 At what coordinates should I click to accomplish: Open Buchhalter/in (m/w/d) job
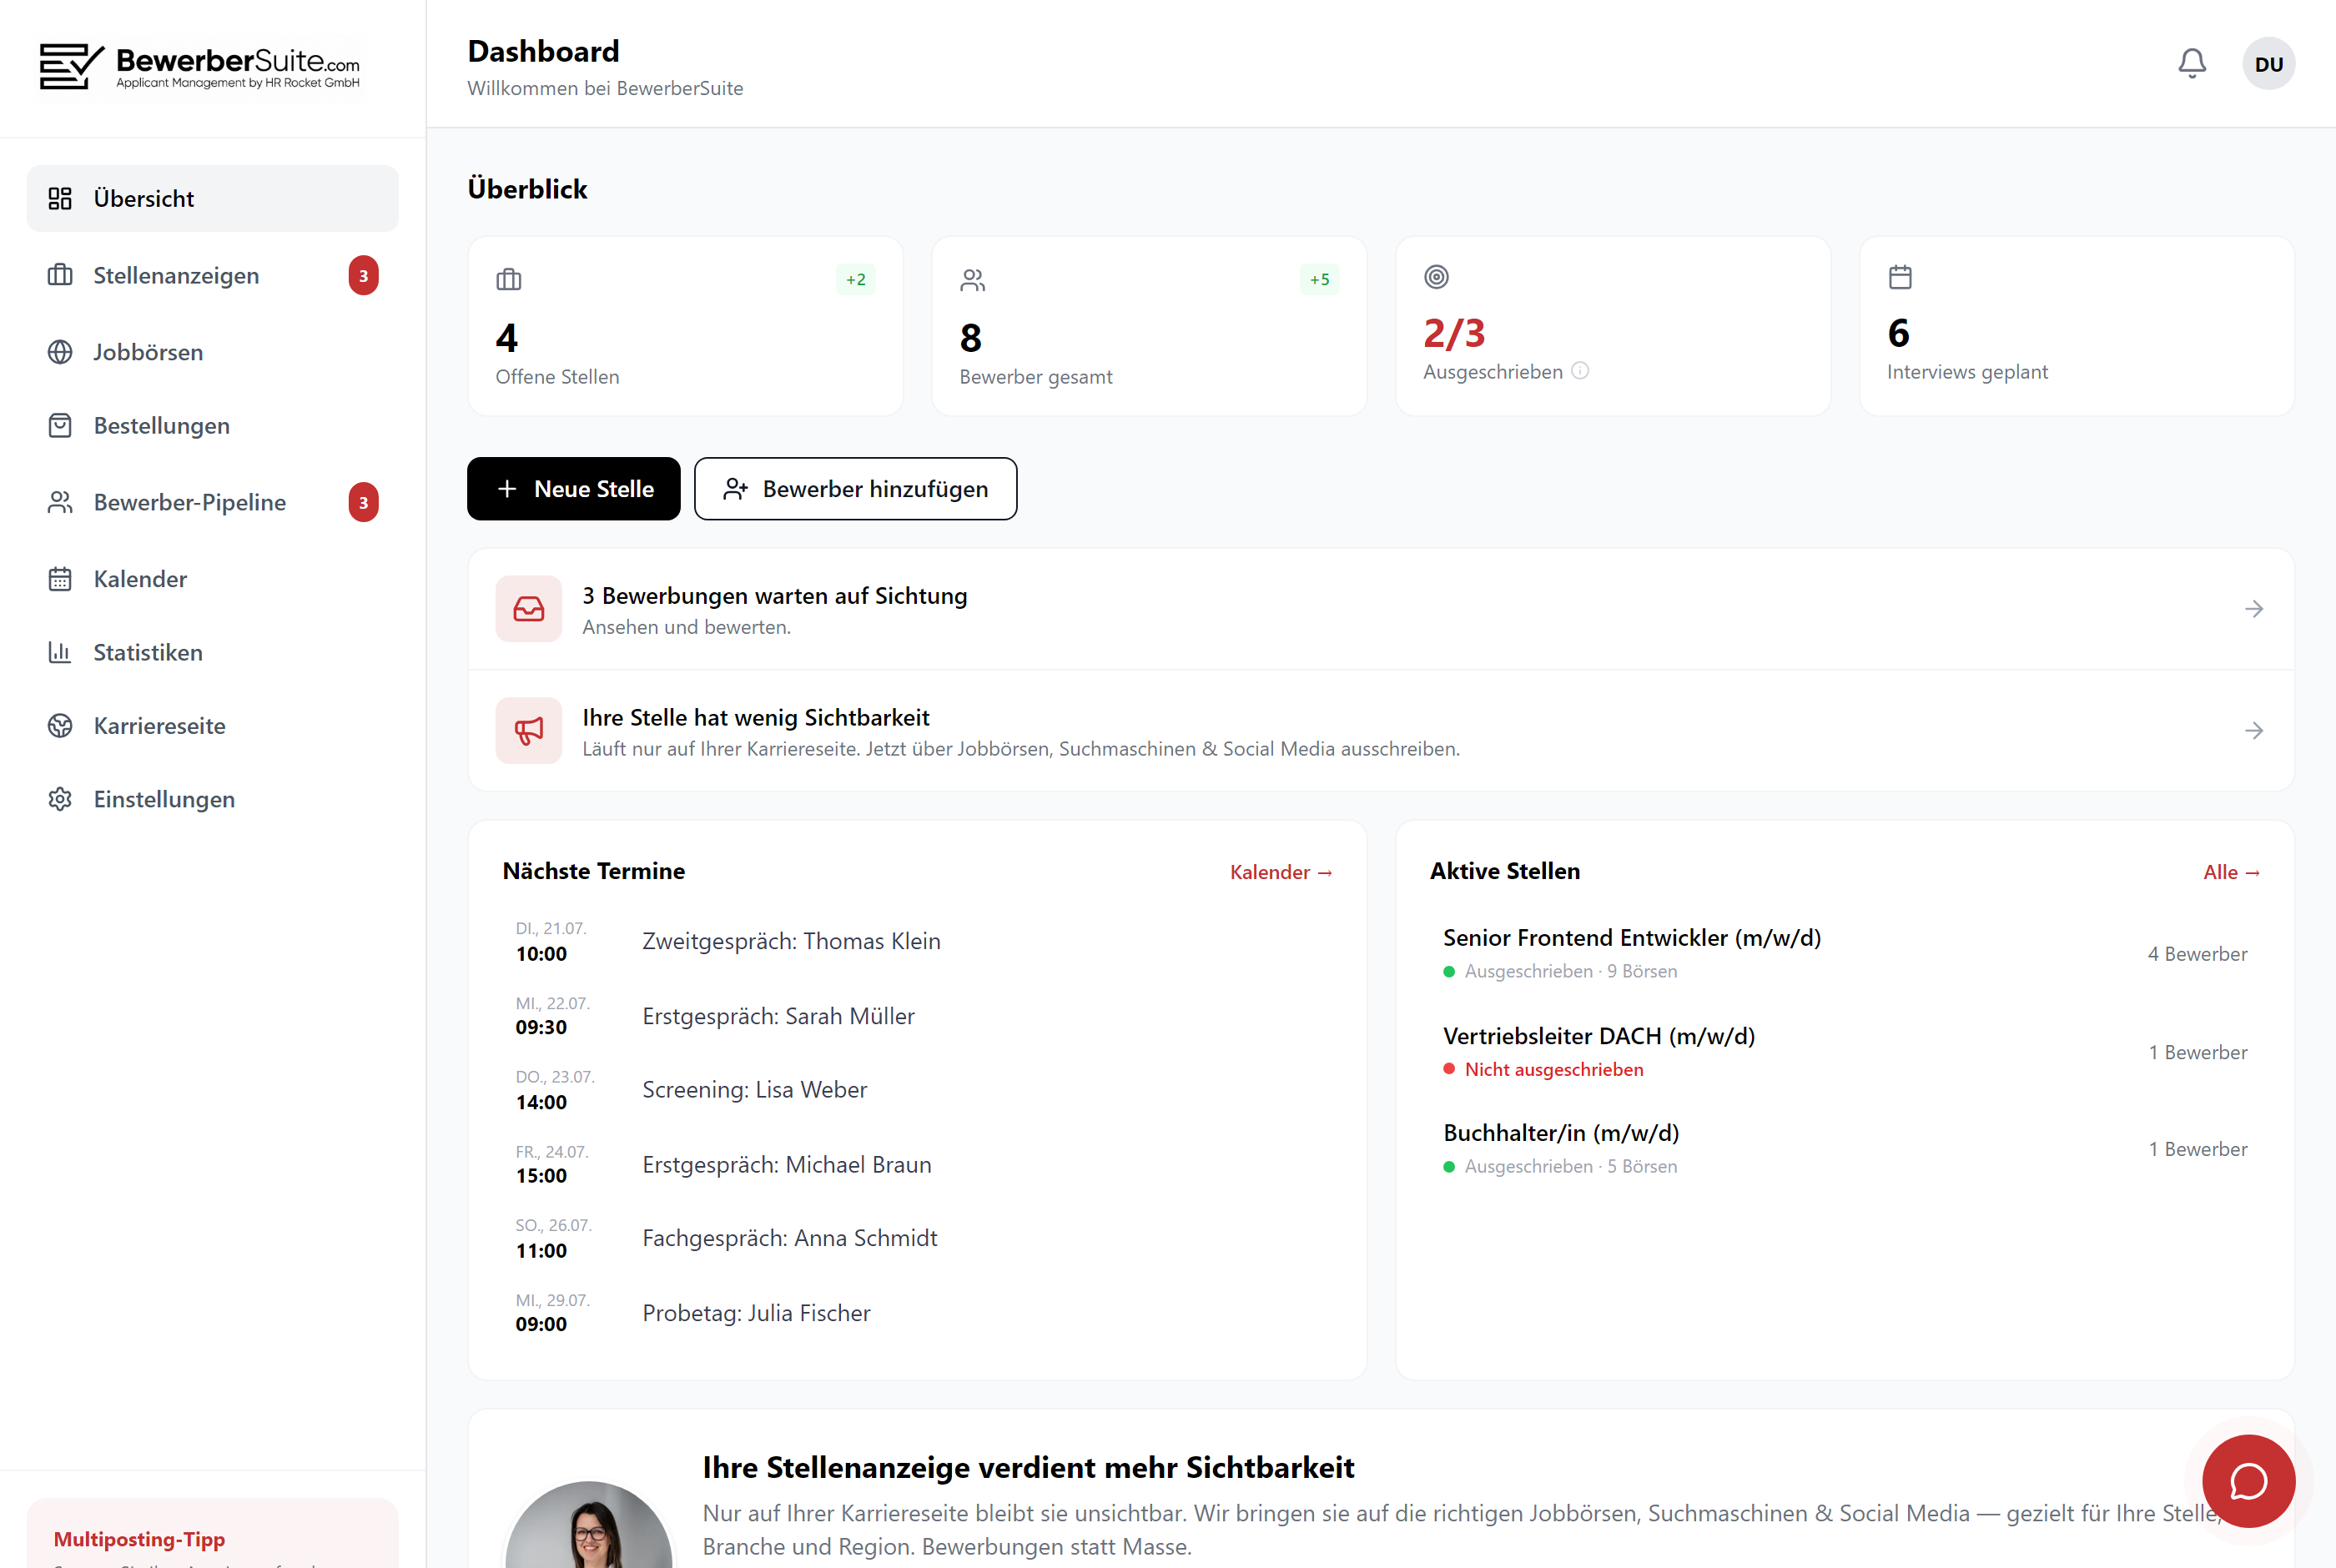pos(1845,1149)
